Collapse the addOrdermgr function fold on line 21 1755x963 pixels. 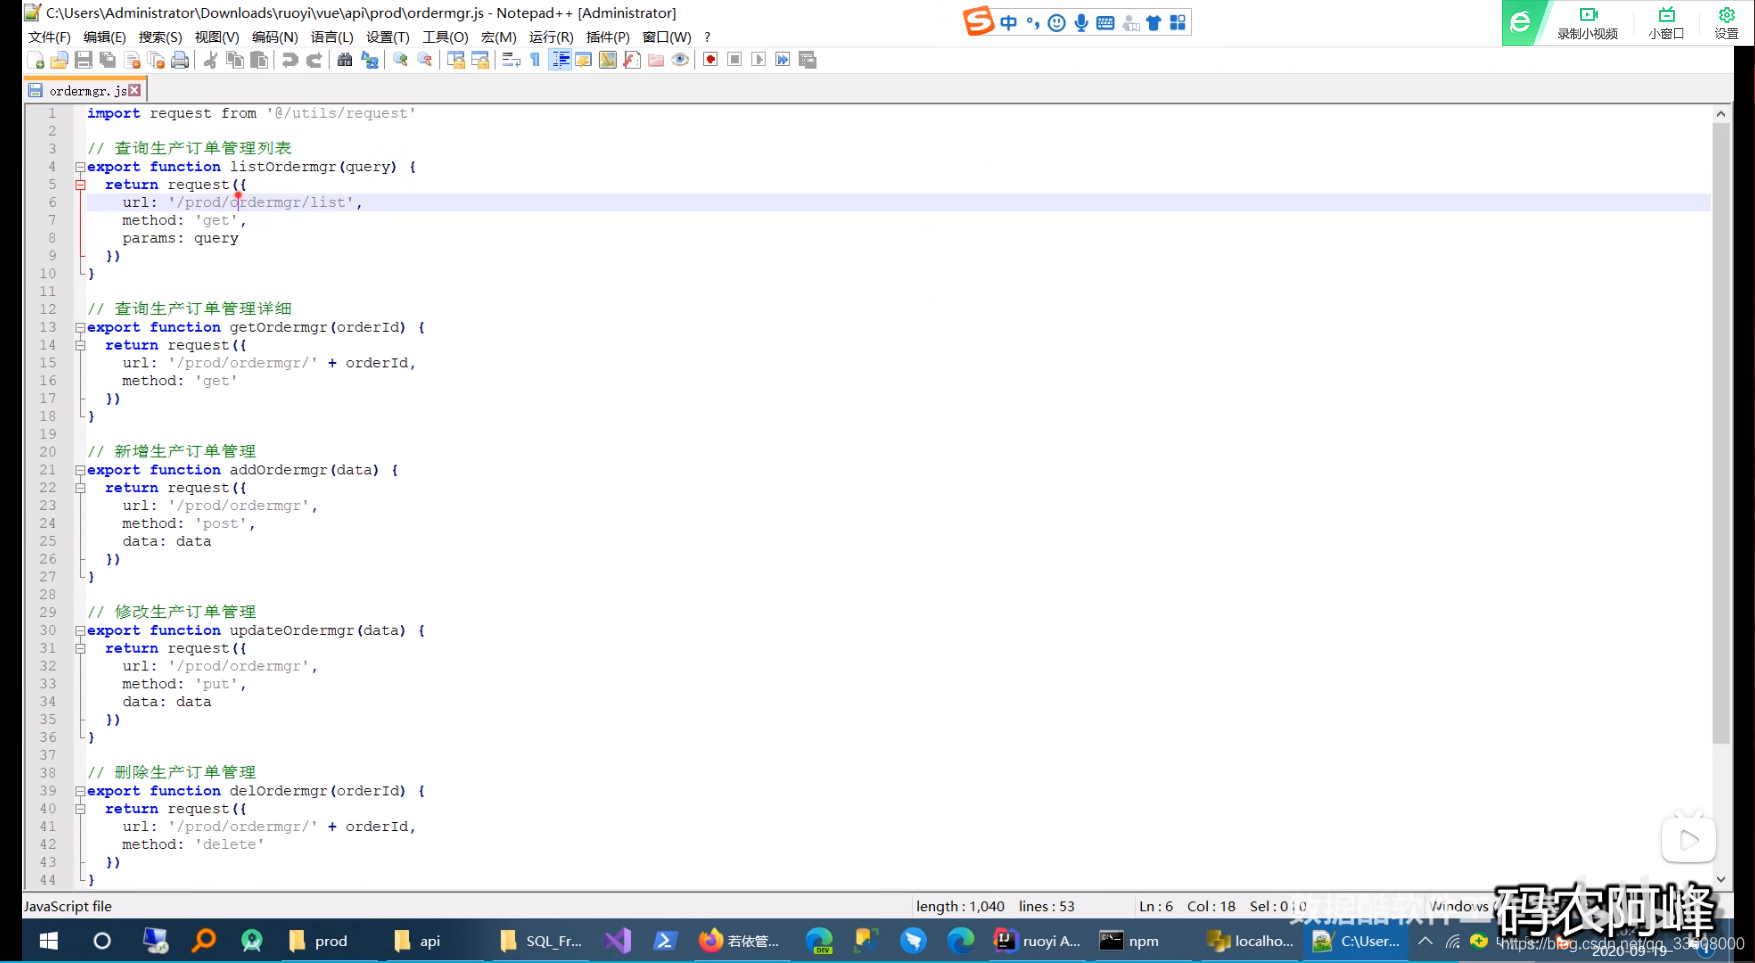pos(80,470)
